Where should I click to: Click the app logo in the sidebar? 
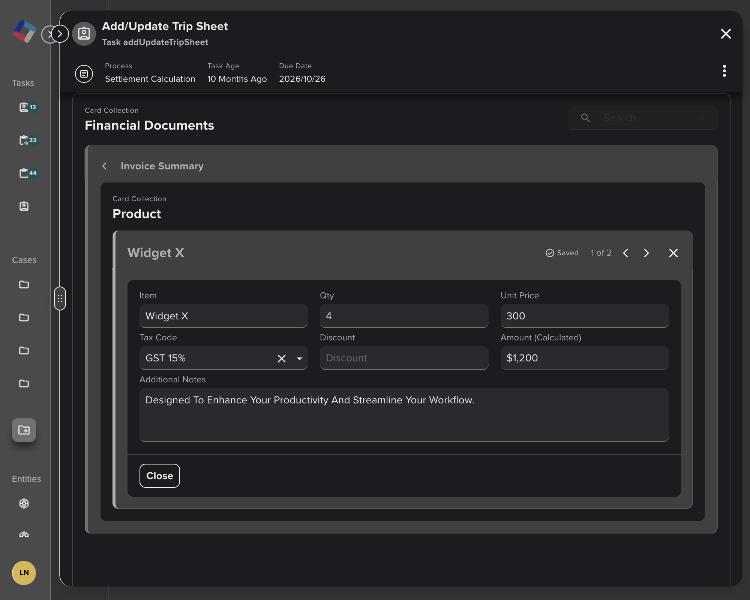(x=24, y=31)
